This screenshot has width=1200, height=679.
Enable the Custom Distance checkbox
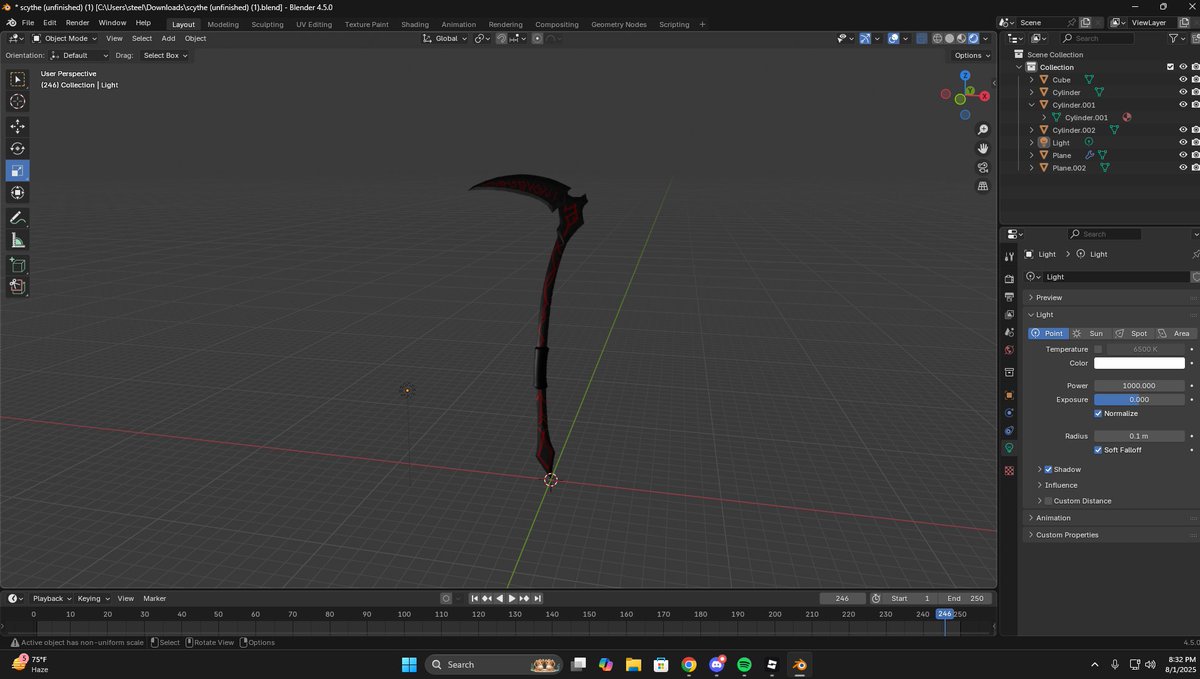coord(1048,501)
